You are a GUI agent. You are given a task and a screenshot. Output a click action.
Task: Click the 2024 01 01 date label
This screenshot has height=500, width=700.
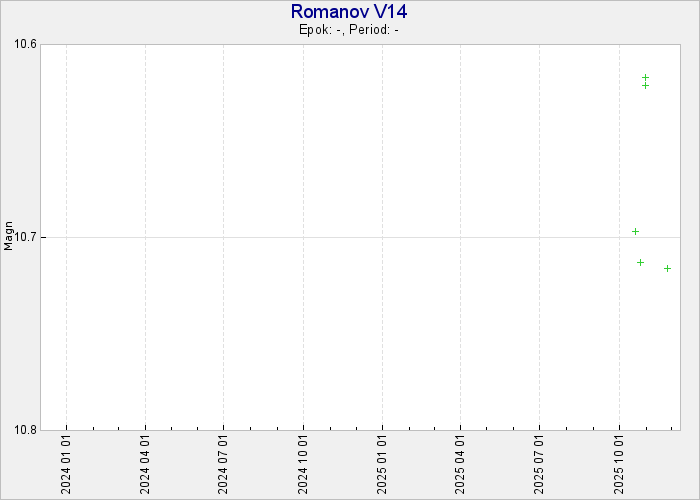click(x=66, y=465)
